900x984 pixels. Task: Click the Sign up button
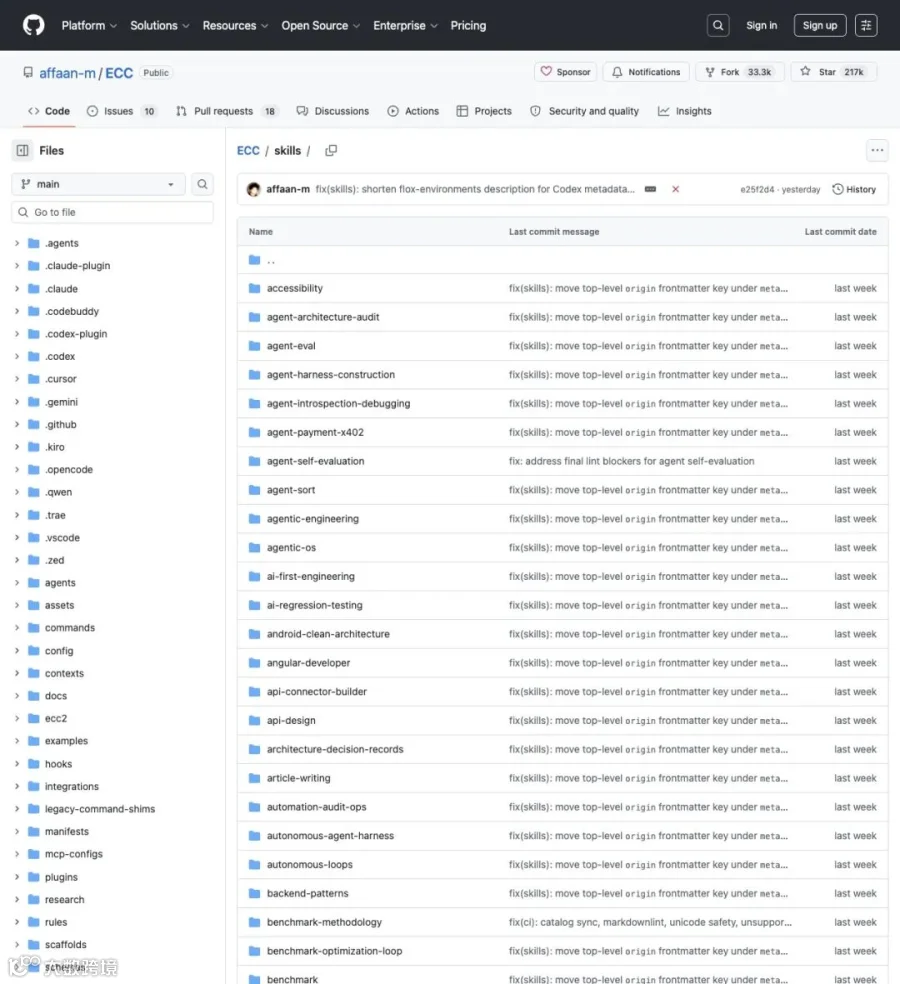820,26
